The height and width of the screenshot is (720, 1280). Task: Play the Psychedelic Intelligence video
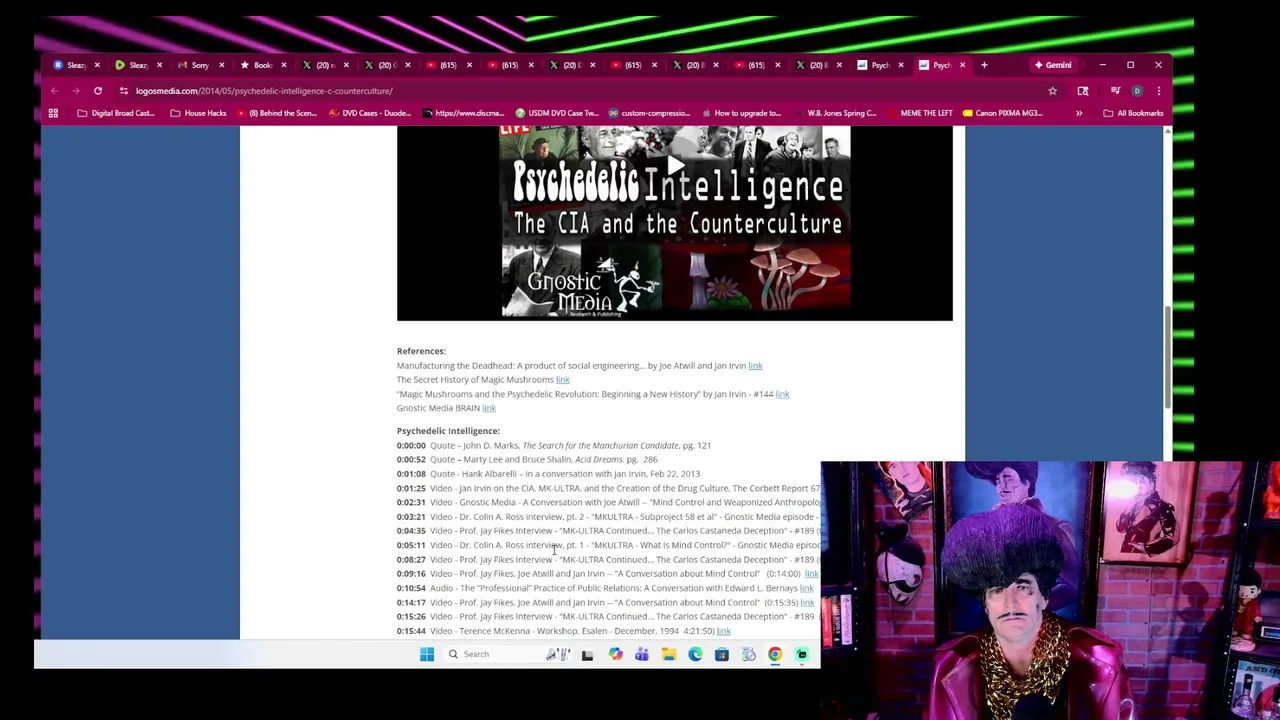click(x=675, y=166)
